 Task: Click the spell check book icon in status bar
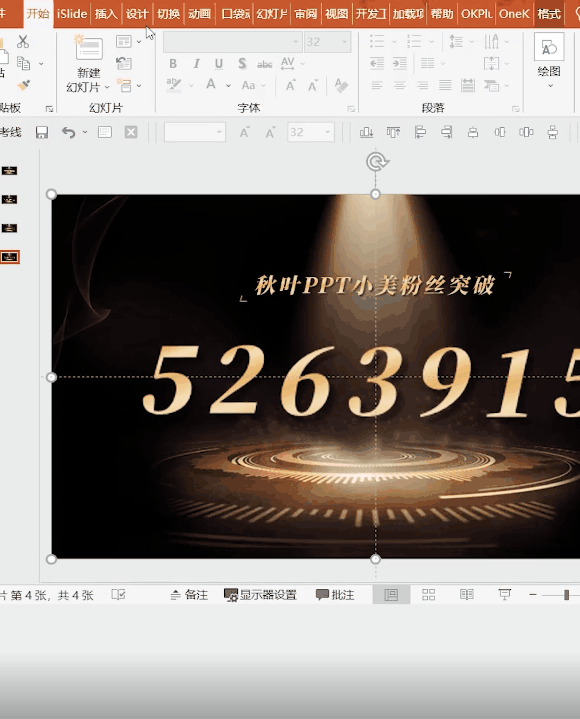click(x=118, y=595)
